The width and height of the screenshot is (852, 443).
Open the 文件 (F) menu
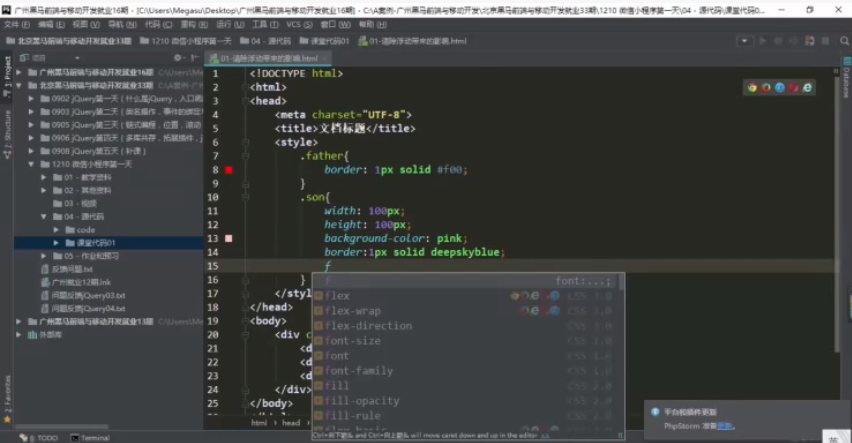17,24
